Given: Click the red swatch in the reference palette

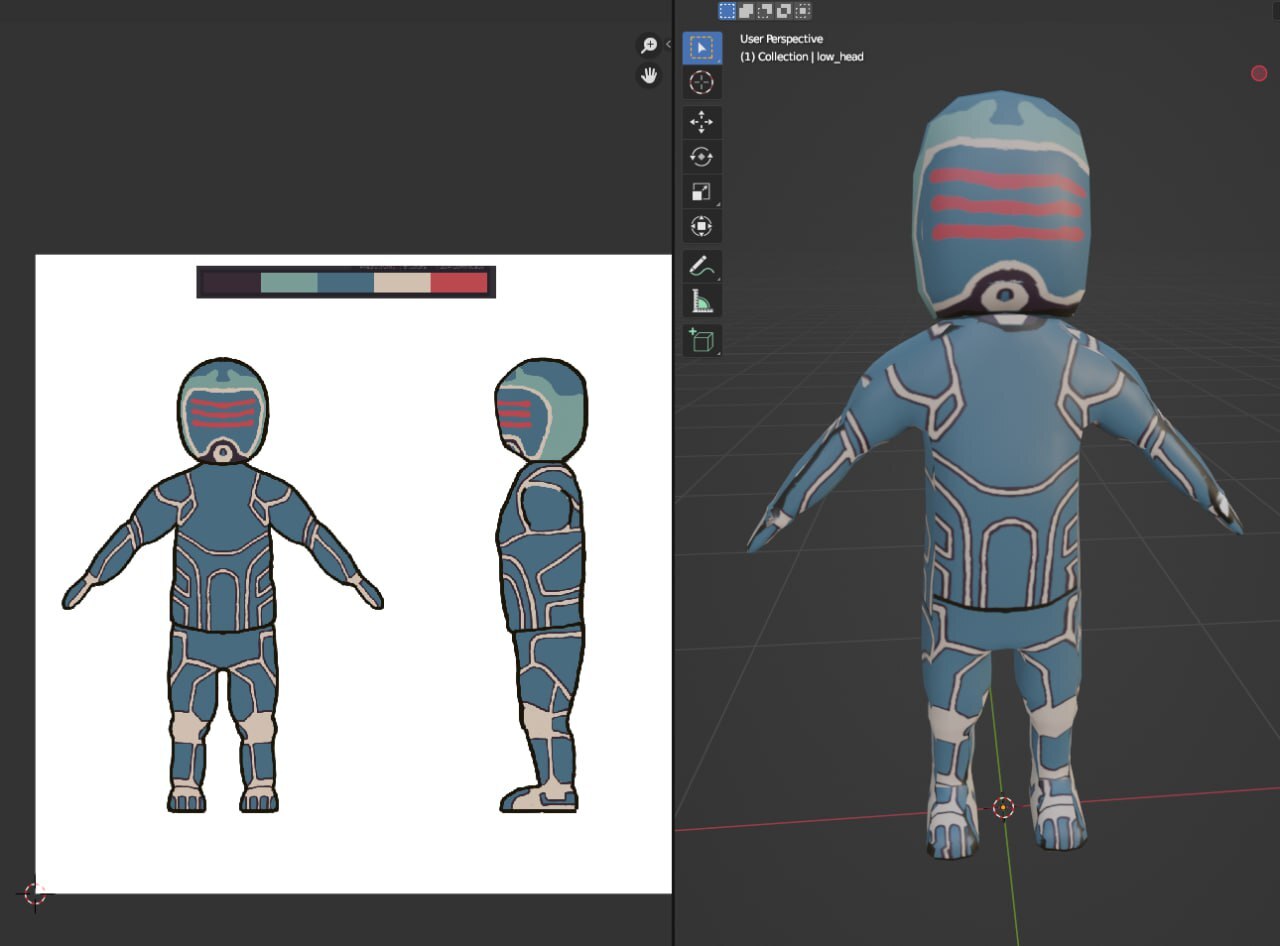Looking at the screenshot, I should coord(458,283).
